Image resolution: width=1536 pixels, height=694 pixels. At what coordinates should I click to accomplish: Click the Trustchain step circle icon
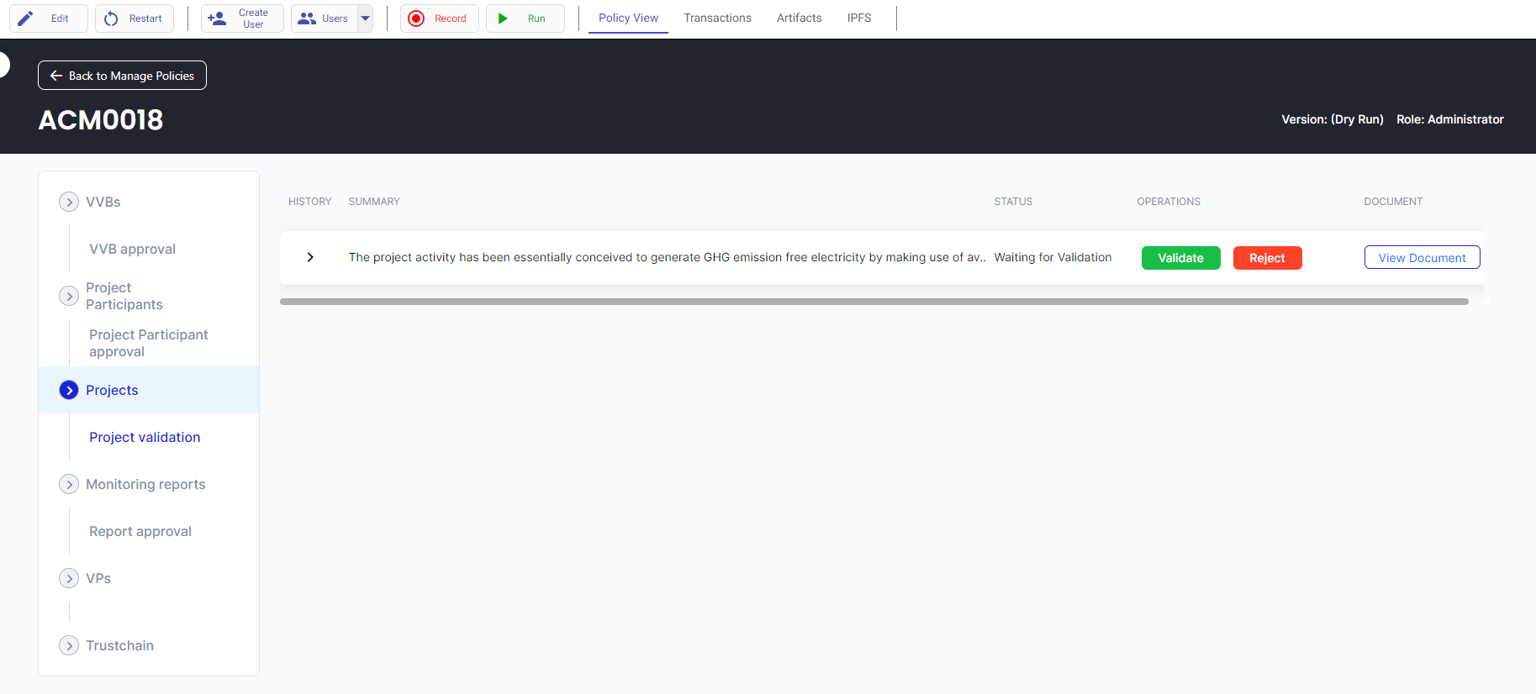coord(69,646)
